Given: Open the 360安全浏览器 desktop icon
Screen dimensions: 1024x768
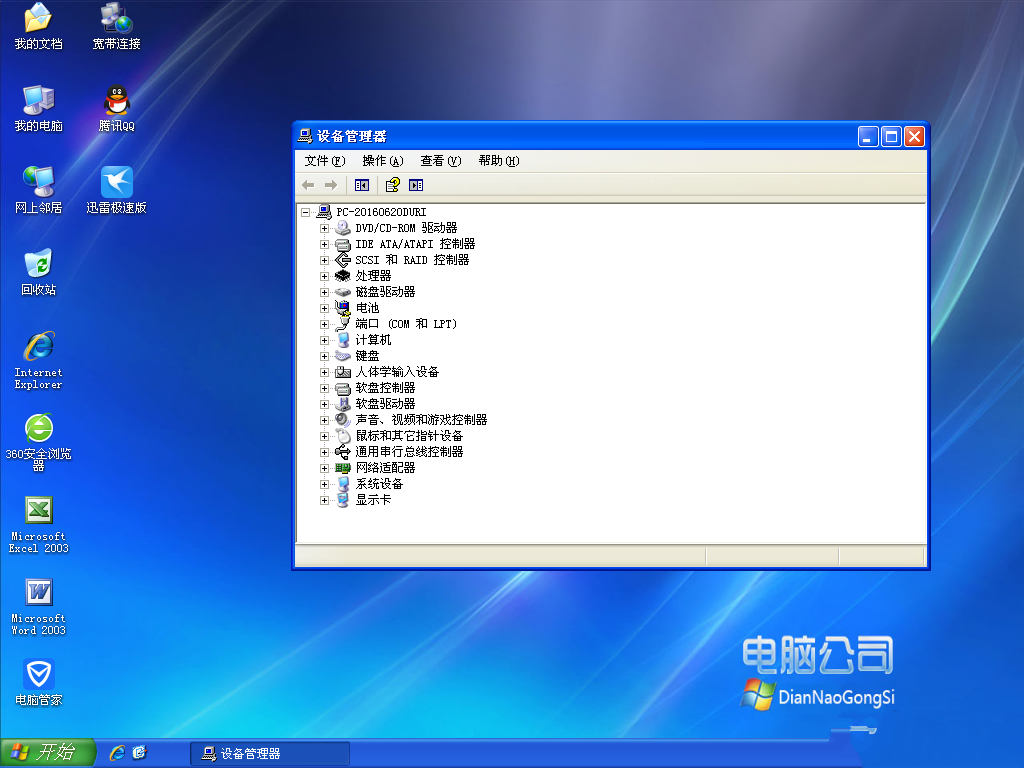Looking at the screenshot, I should (x=39, y=442).
